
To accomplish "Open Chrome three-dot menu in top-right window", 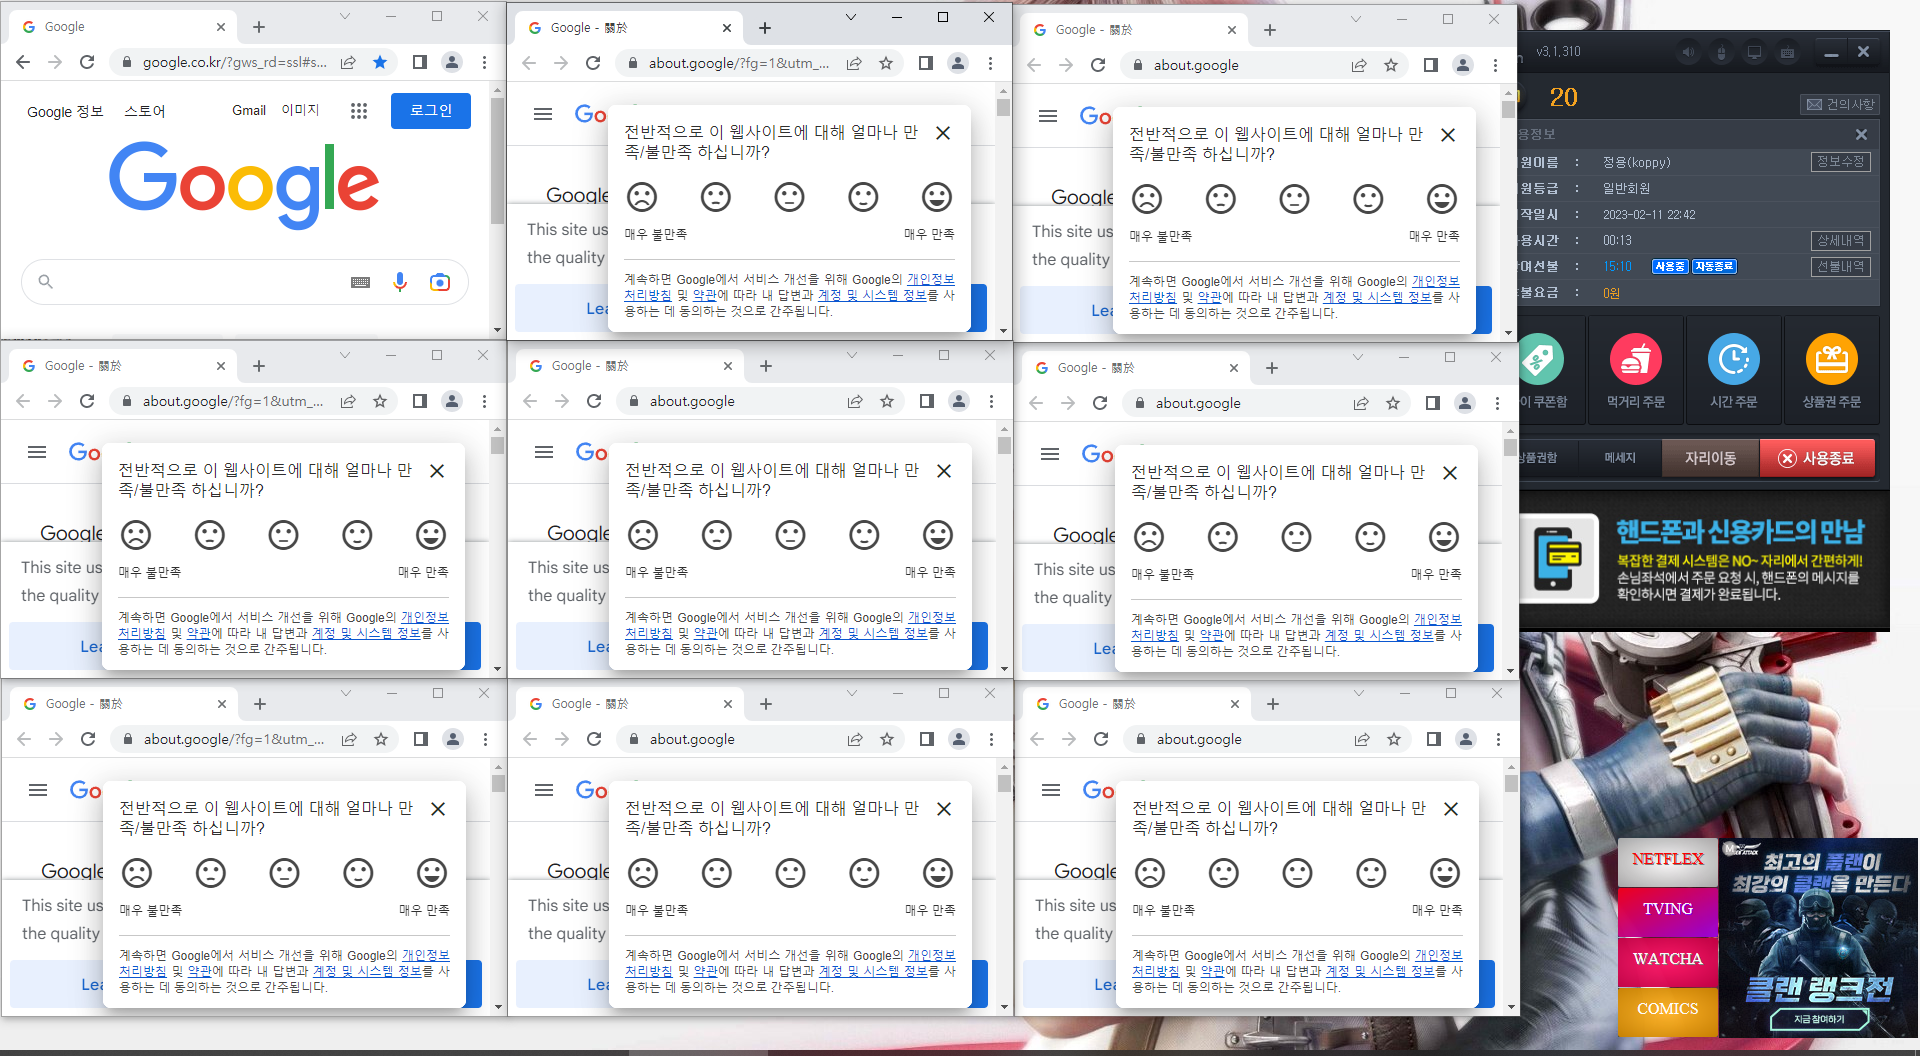I will click(1495, 65).
